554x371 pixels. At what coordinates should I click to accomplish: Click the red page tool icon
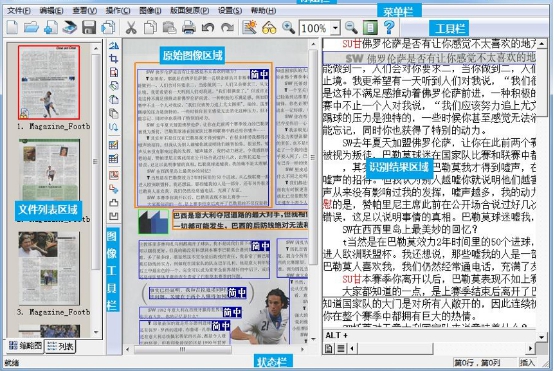[113, 72]
